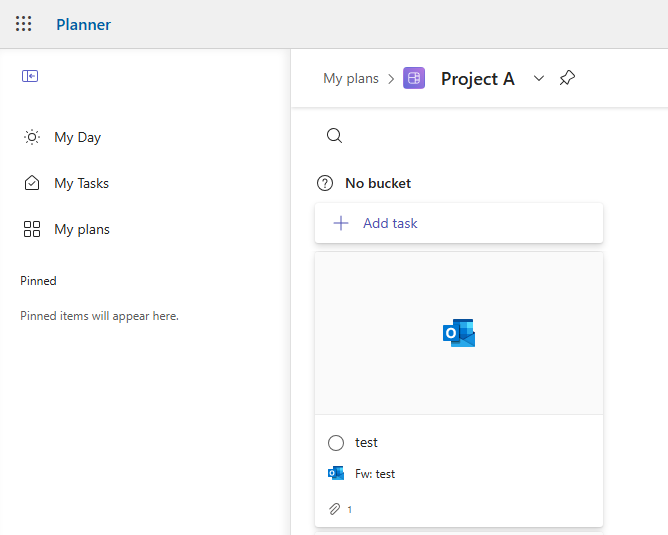Click the Outlook email preview thumbnail
668x535 pixels.
point(459,333)
